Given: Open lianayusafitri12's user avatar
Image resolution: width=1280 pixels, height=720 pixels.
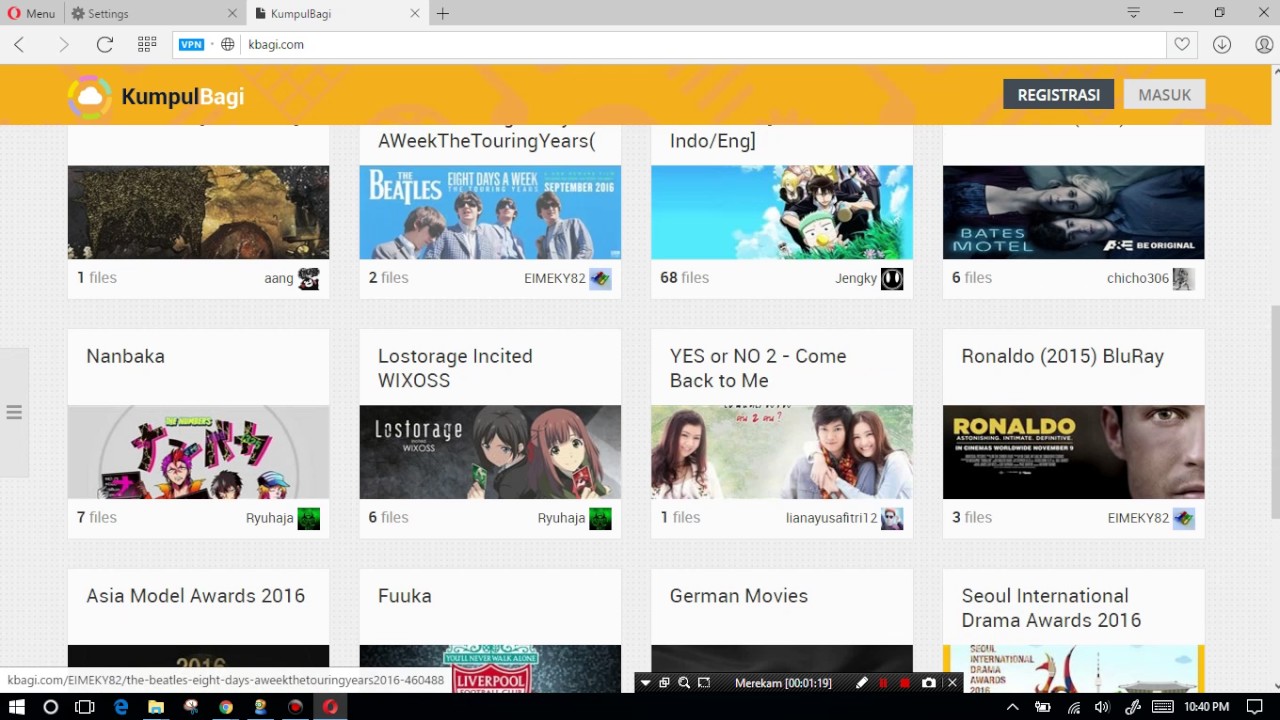Looking at the screenshot, I should (892, 518).
